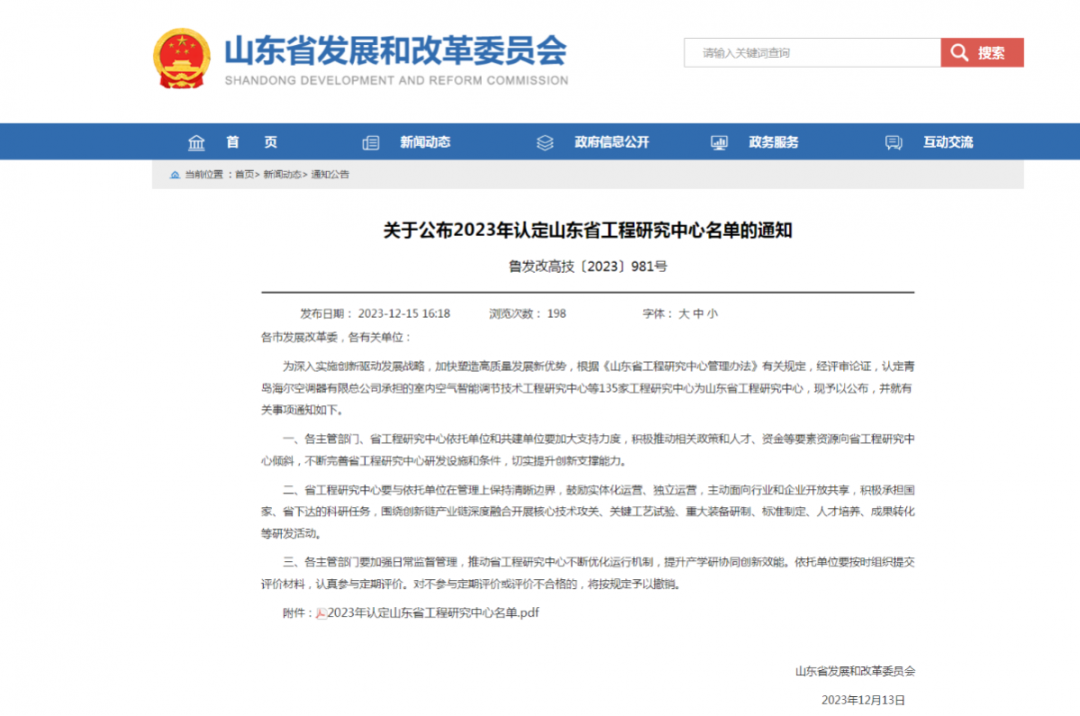This screenshot has height=716, width=1080.
Task: Download 2023年认定山东省工程研究中心名单.pdf attachment
Action: [x=433, y=613]
